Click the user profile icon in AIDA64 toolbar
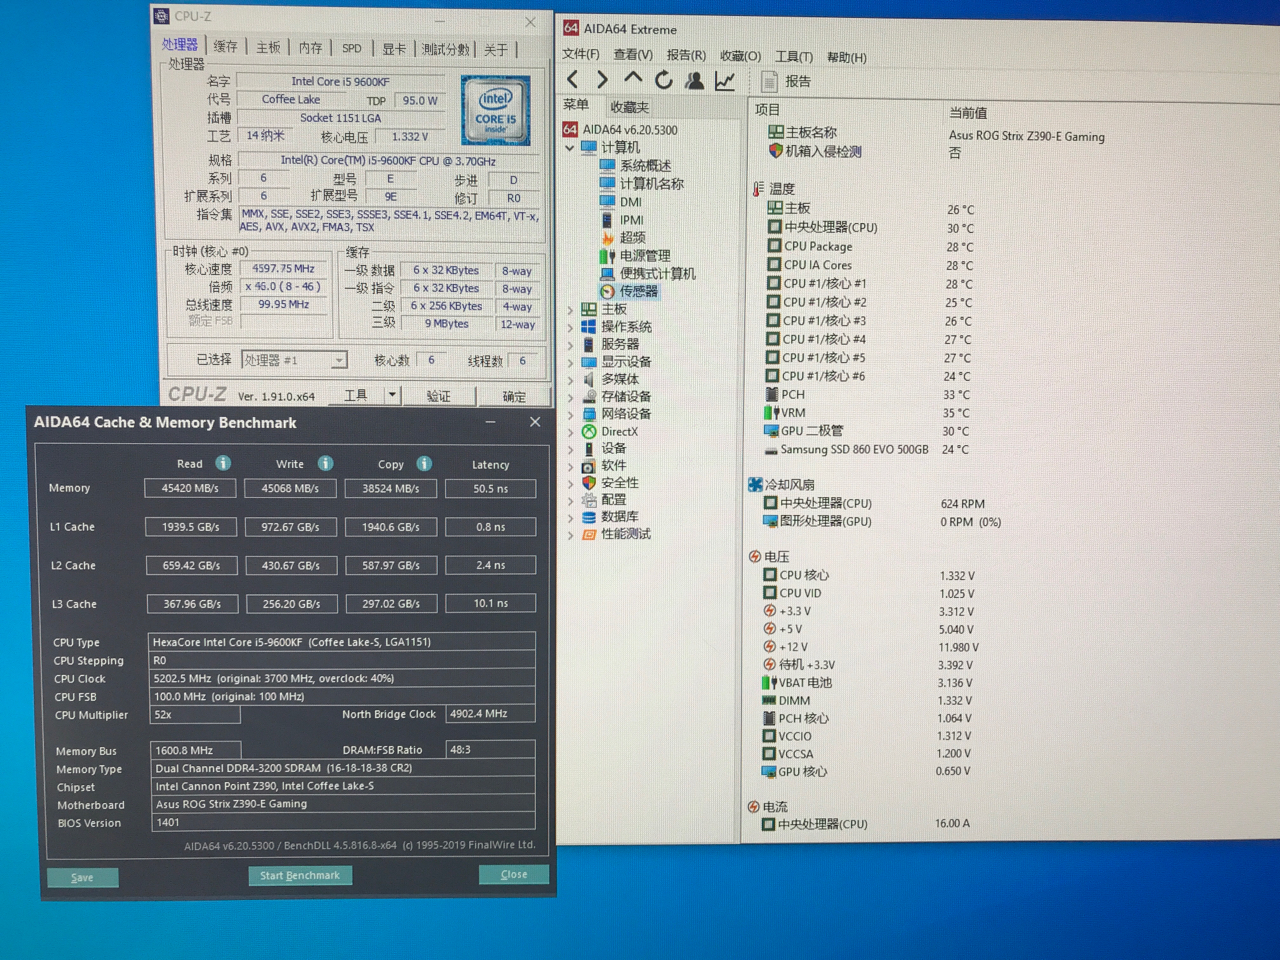Screen dimensions: 1280x960 [694, 79]
